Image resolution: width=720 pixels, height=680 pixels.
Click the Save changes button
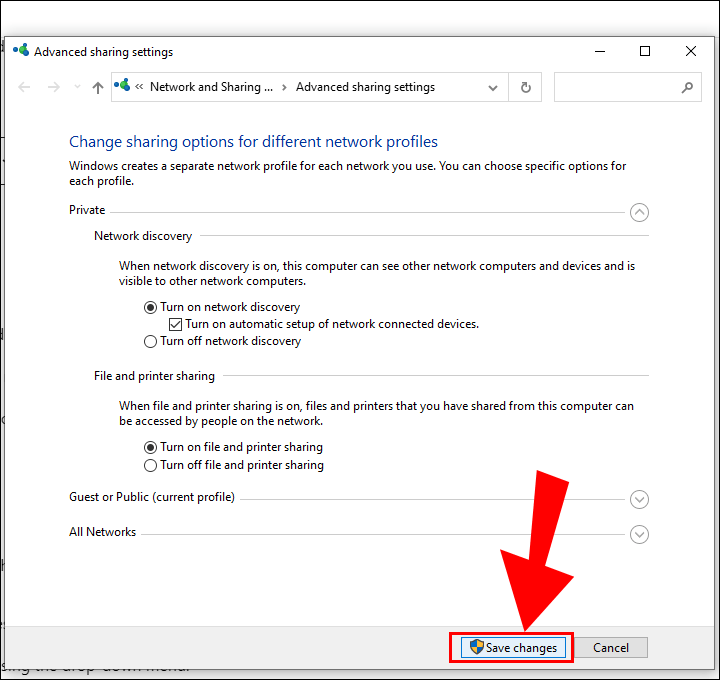[513, 647]
